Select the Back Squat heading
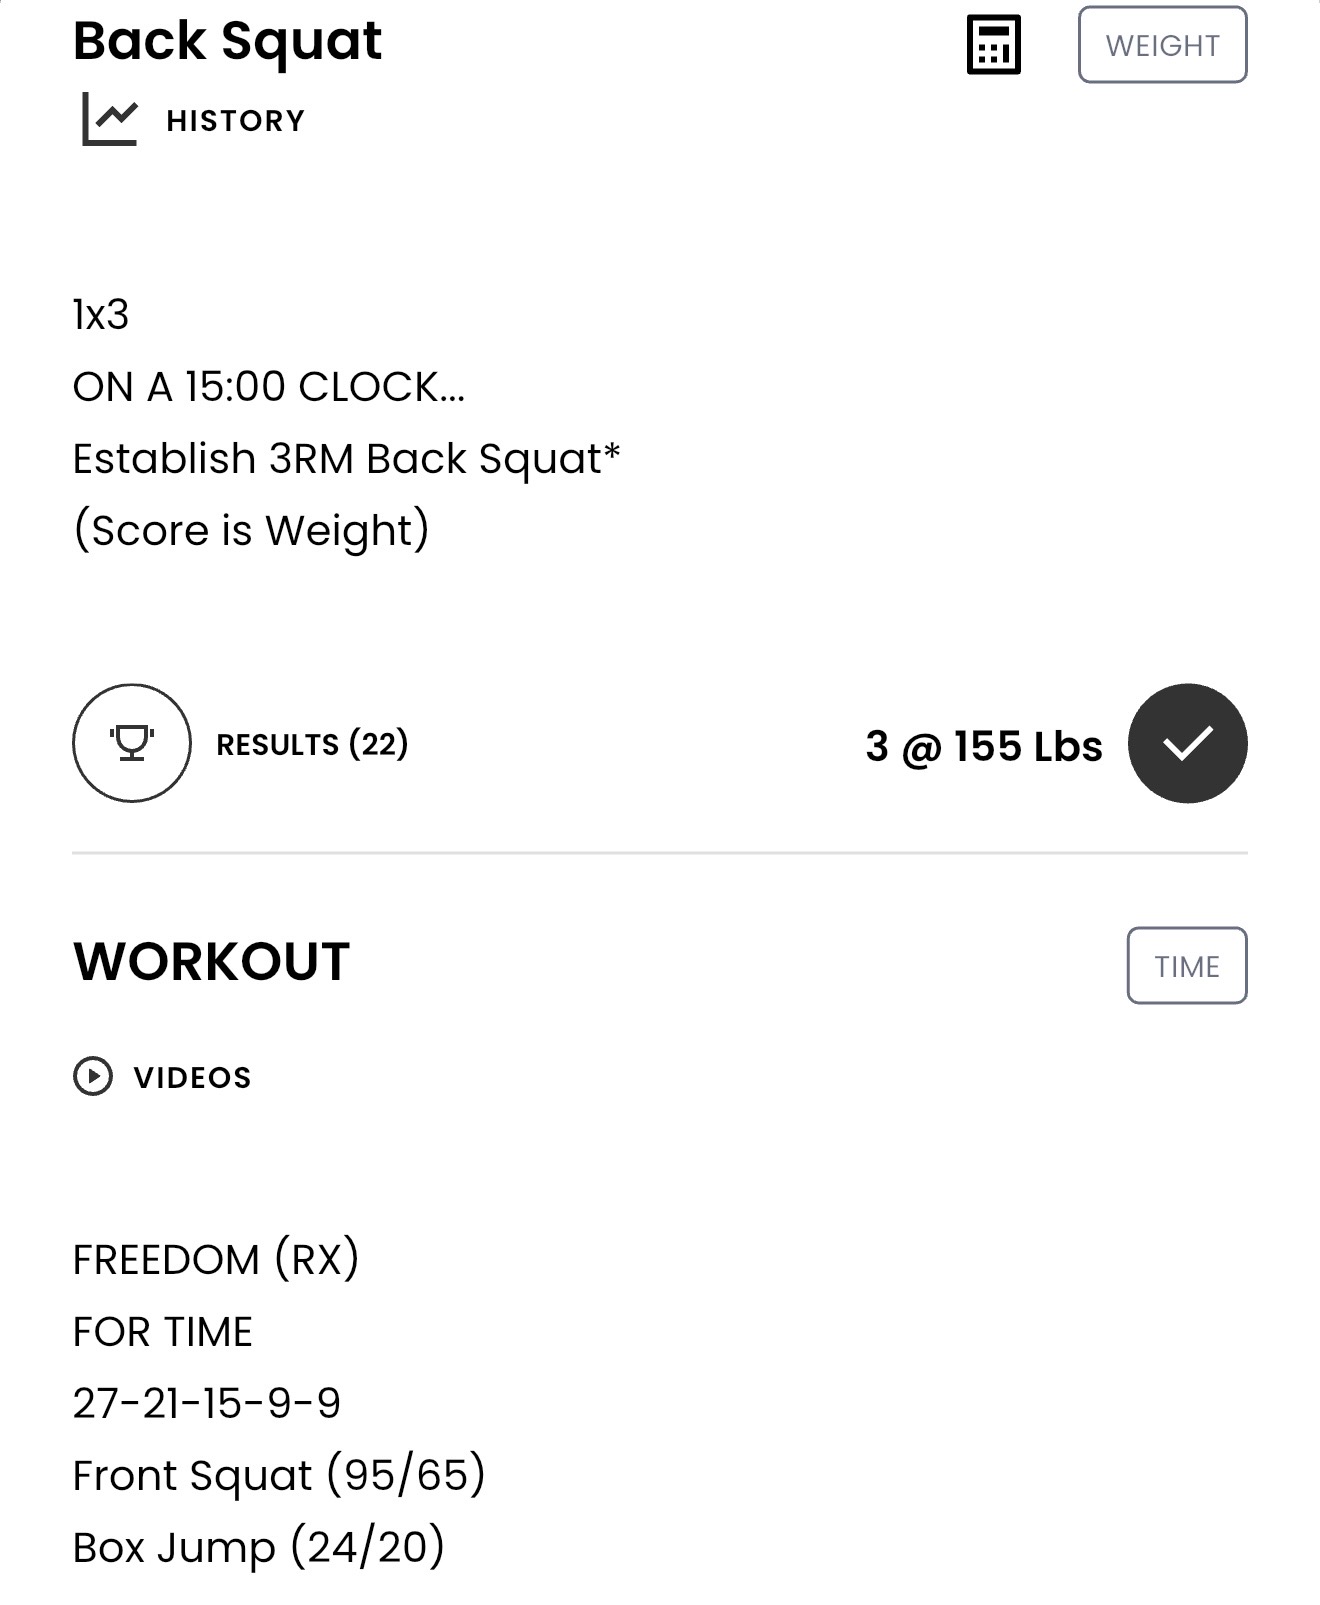The image size is (1320, 1605). click(x=228, y=41)
